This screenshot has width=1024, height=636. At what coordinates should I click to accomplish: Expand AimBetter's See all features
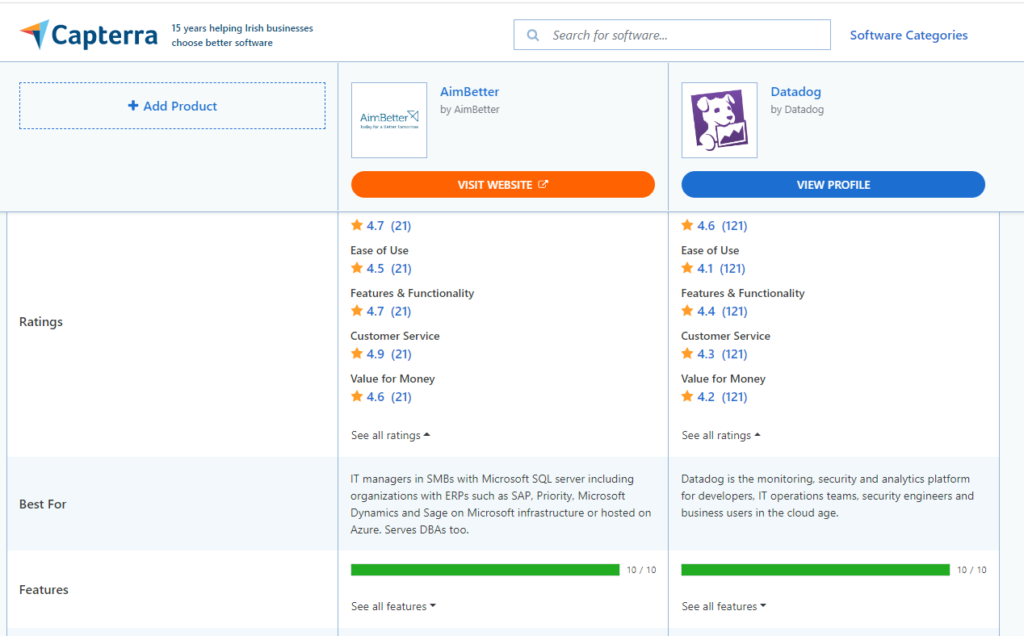(393, 606)
